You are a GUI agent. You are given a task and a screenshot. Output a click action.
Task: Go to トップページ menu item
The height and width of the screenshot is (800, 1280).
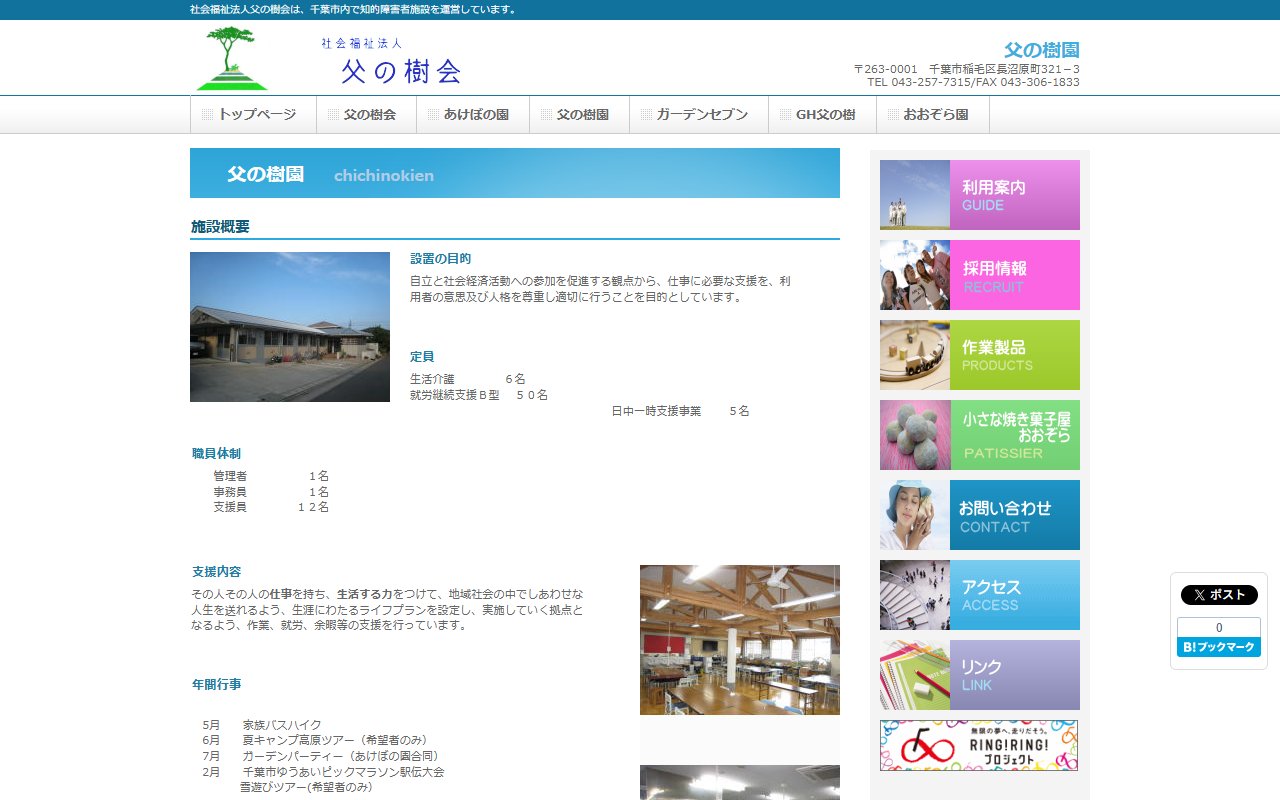coord(253,115)
